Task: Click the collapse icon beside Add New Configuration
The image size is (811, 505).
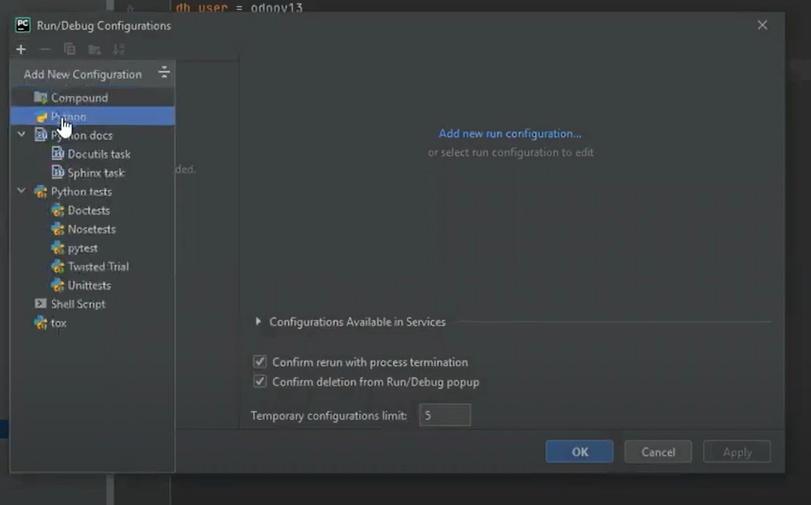Action: click(x=164, y=72)
